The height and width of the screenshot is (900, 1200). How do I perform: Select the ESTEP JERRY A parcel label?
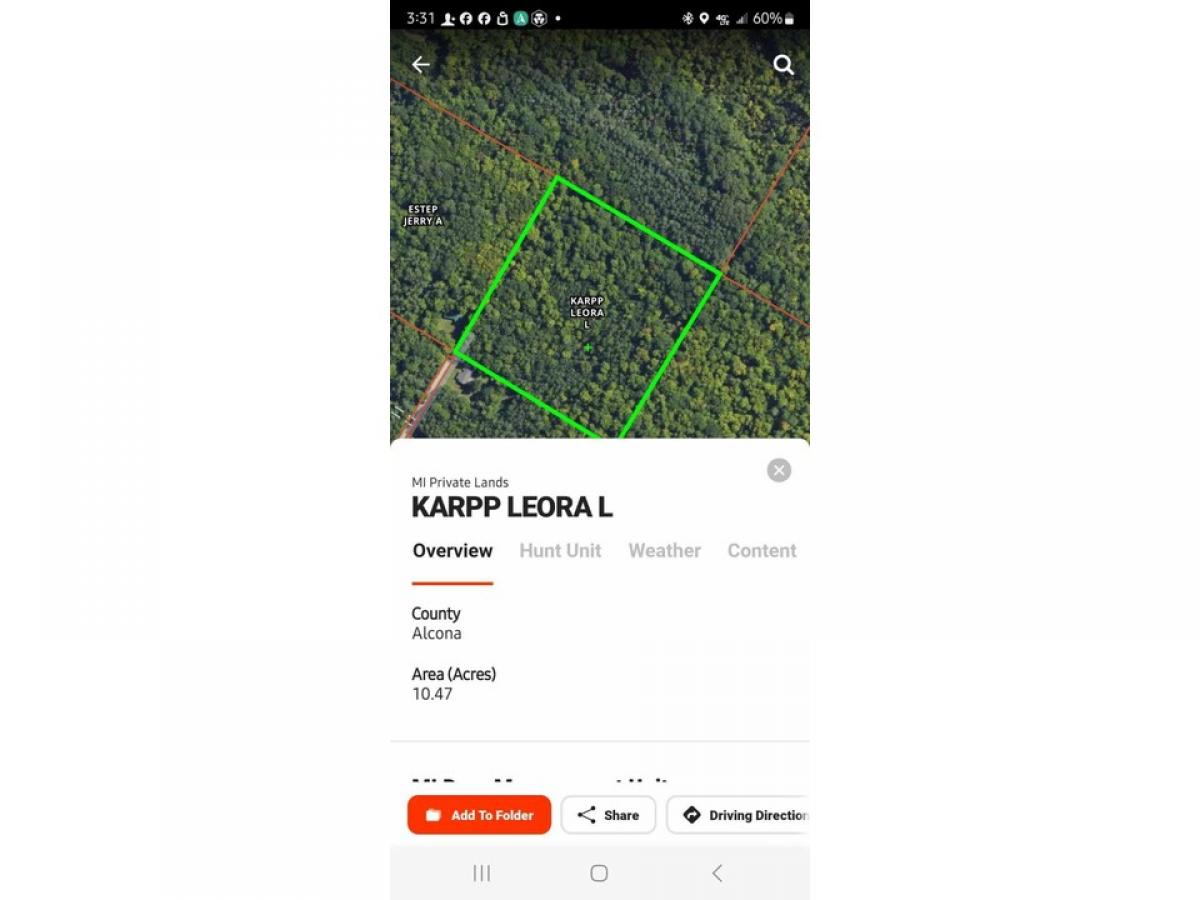pyautogui.click(x=423, y=215)
